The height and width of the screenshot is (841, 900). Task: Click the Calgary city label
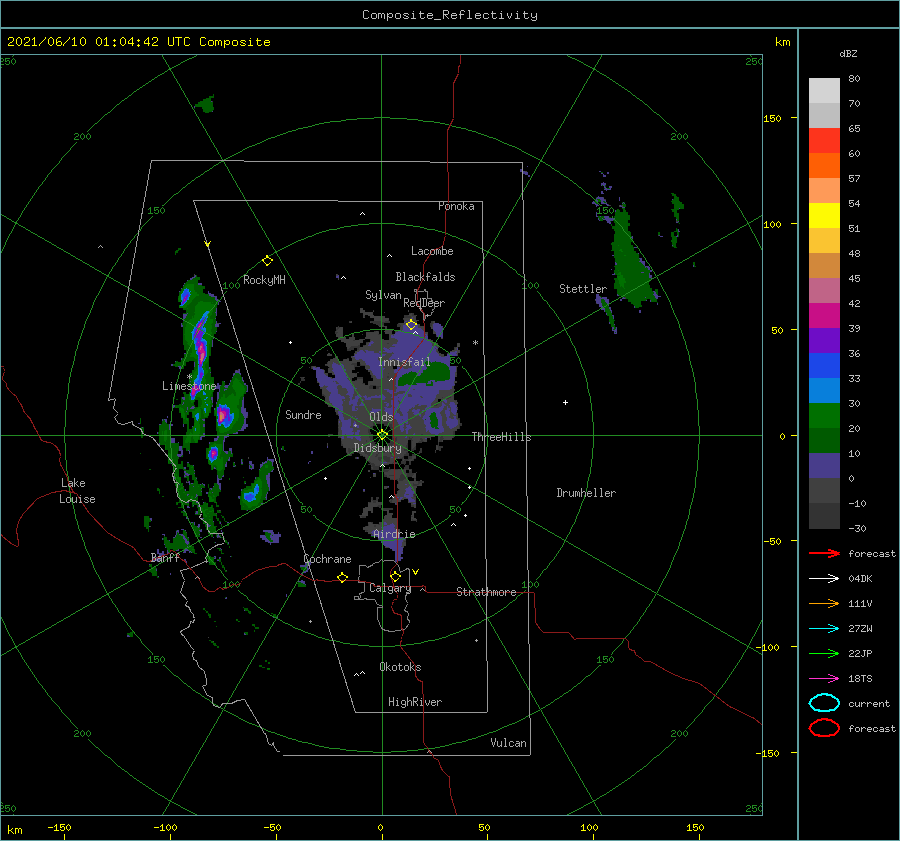click(390, 588)
